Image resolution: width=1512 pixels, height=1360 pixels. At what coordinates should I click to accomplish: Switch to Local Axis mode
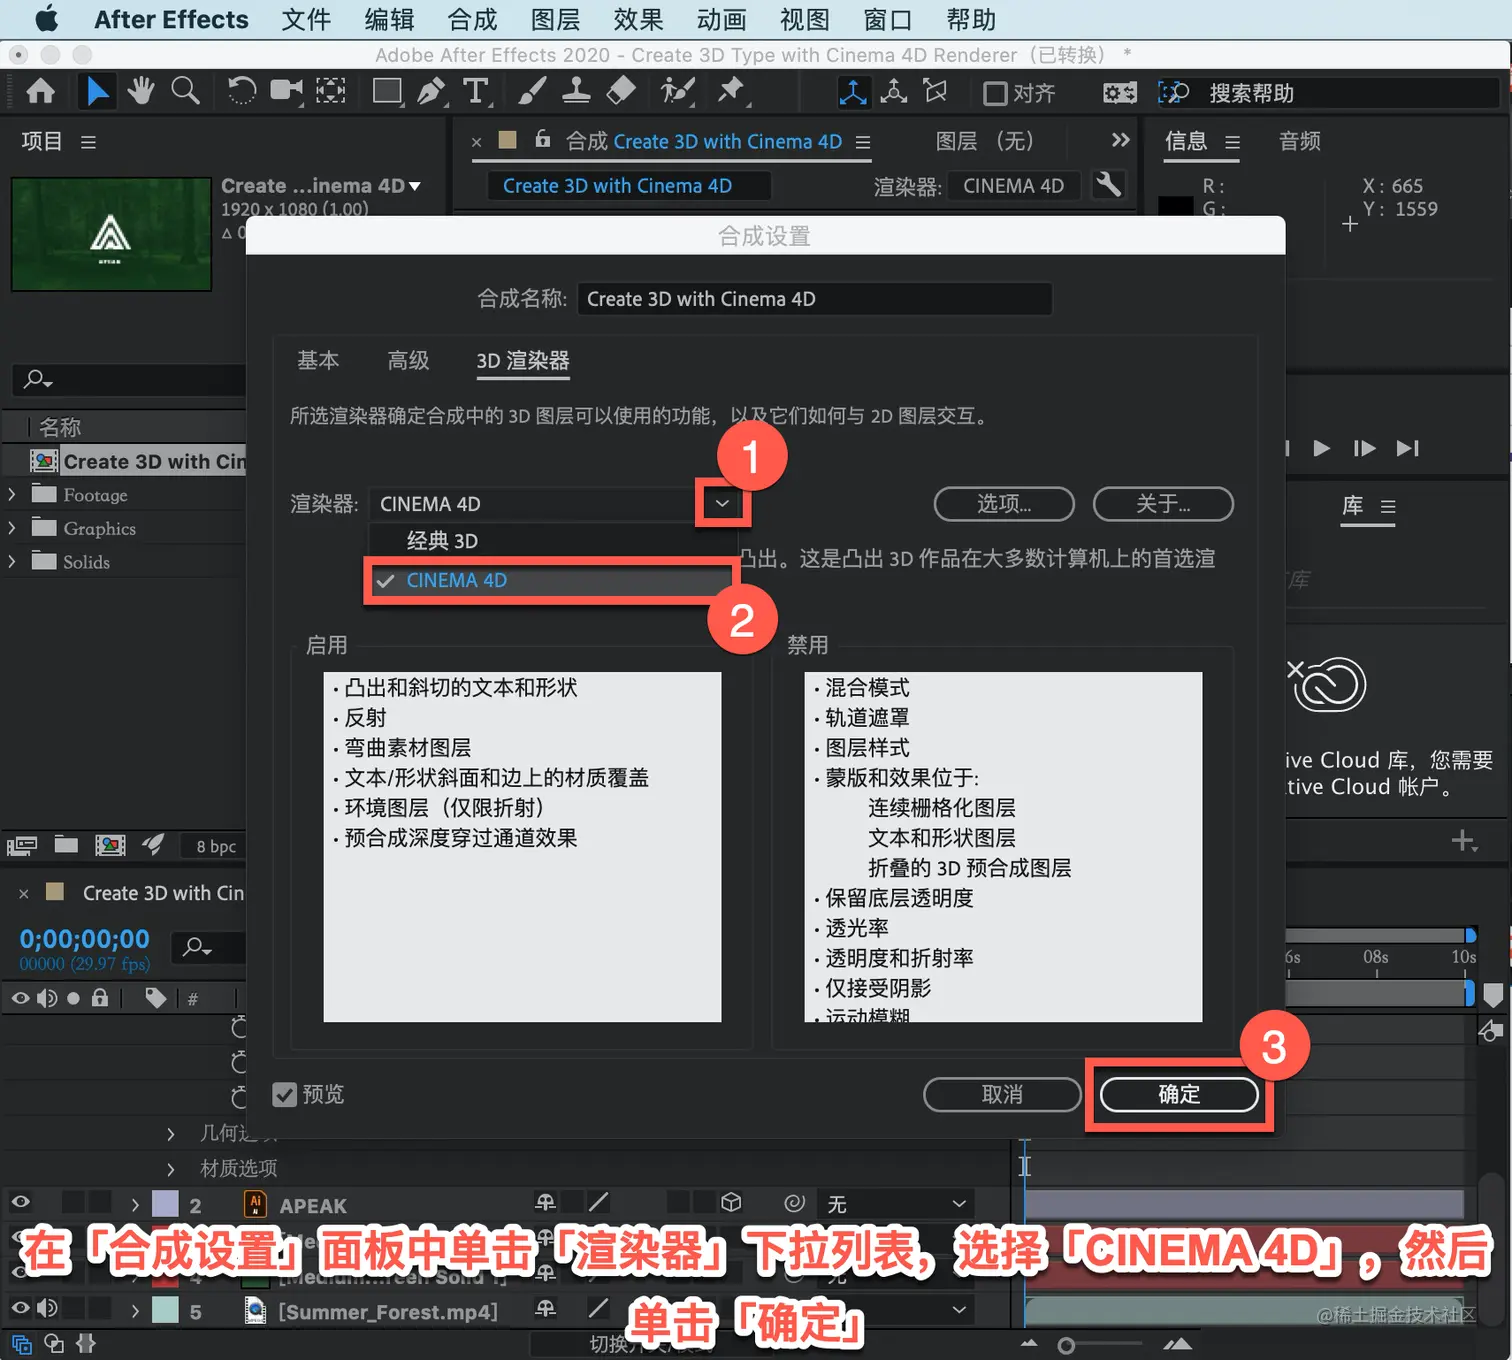pyautogui.click(x=853, y=92)
